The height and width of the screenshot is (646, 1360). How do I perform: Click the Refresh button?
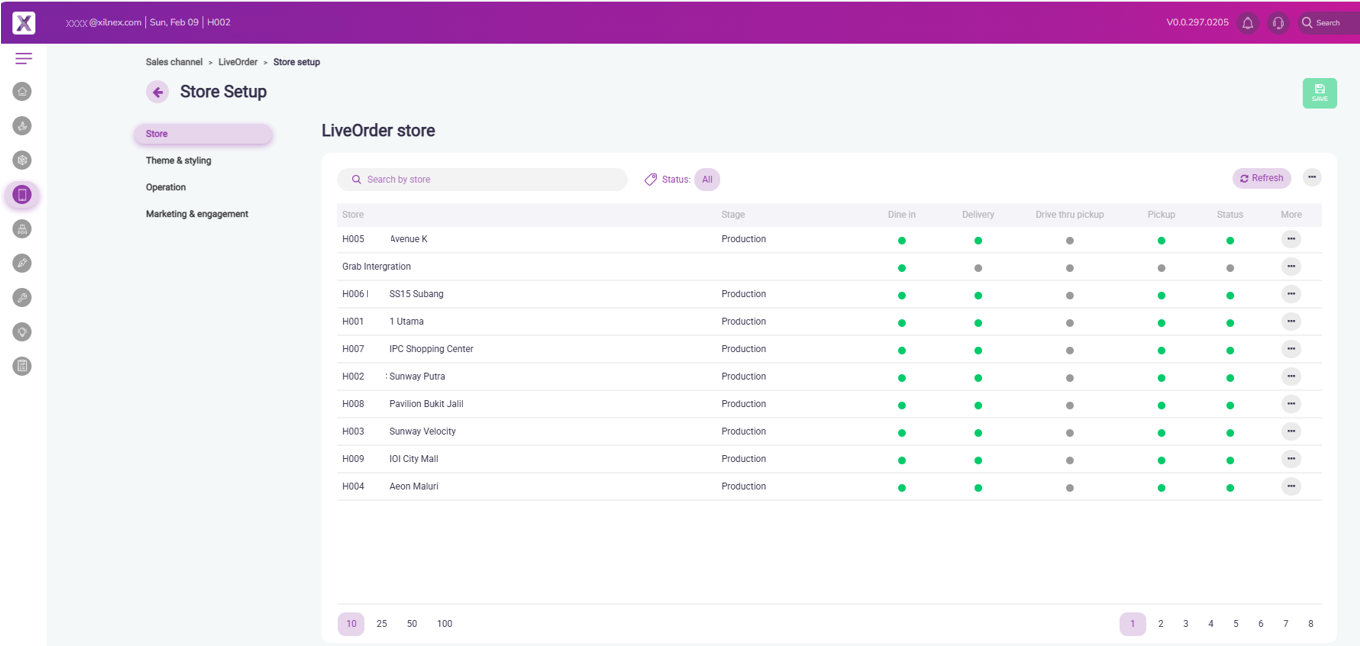pos(1261,178)
